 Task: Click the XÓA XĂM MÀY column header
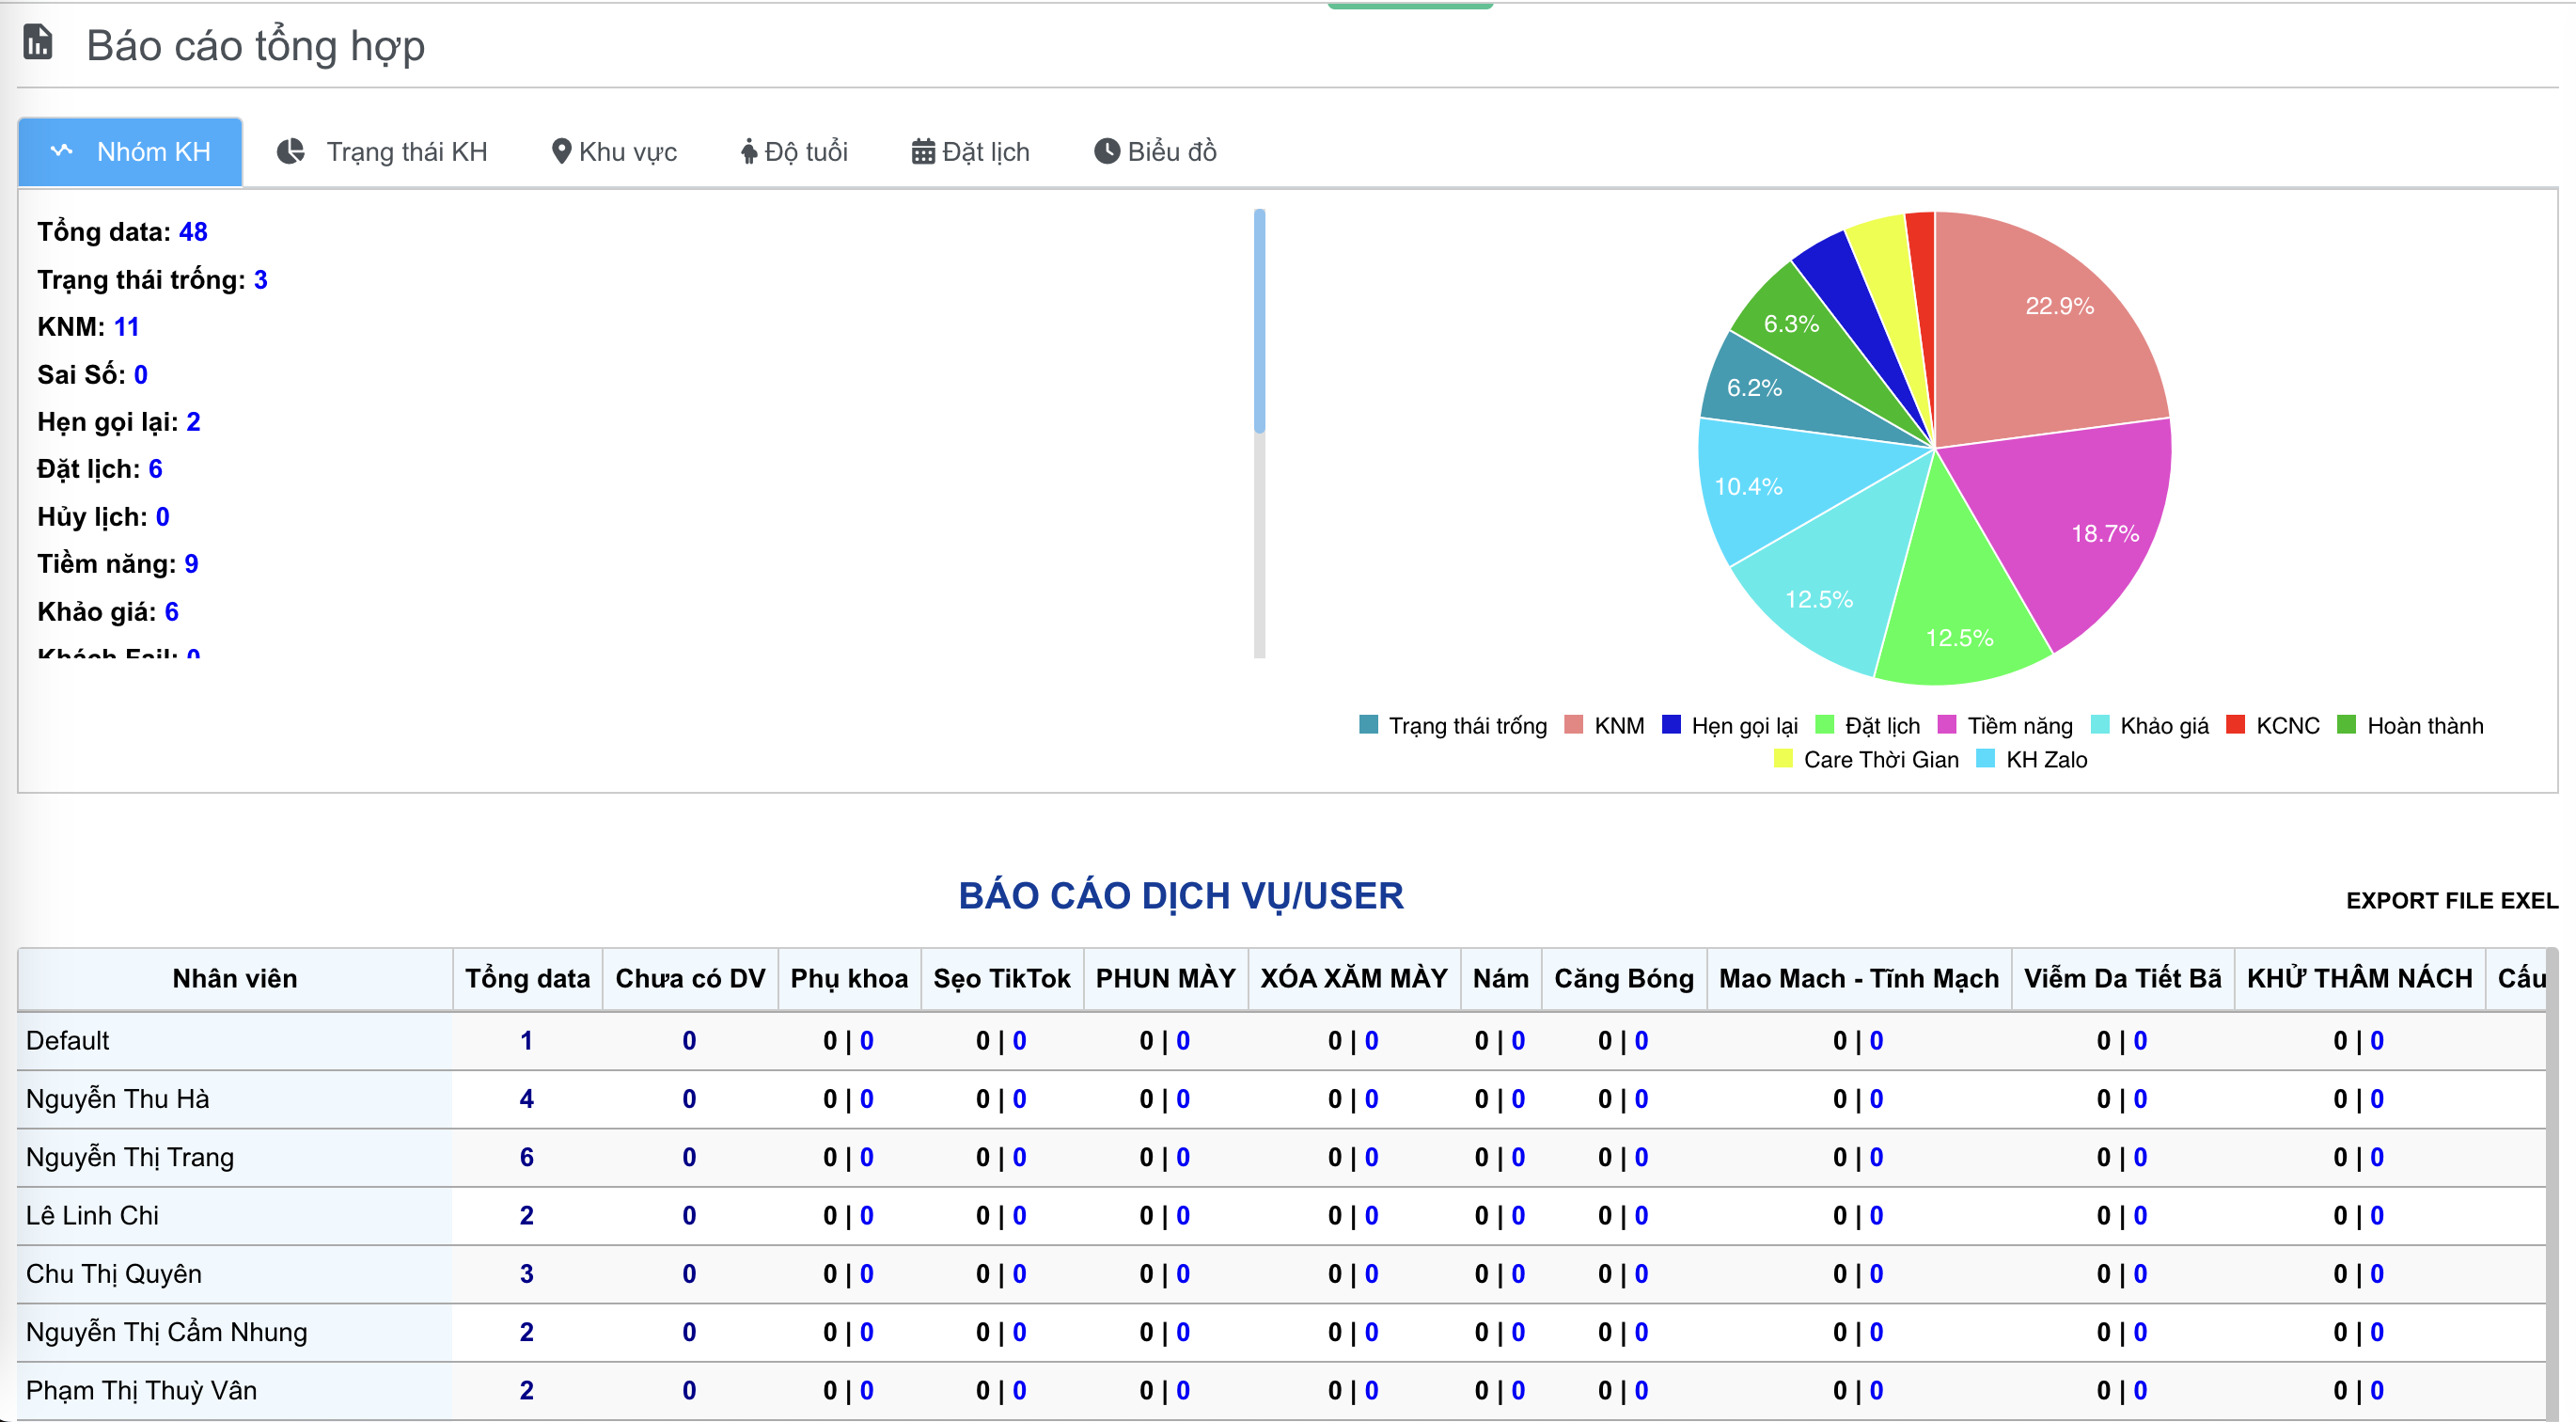pyautogui.click(x=1354, y=978)
